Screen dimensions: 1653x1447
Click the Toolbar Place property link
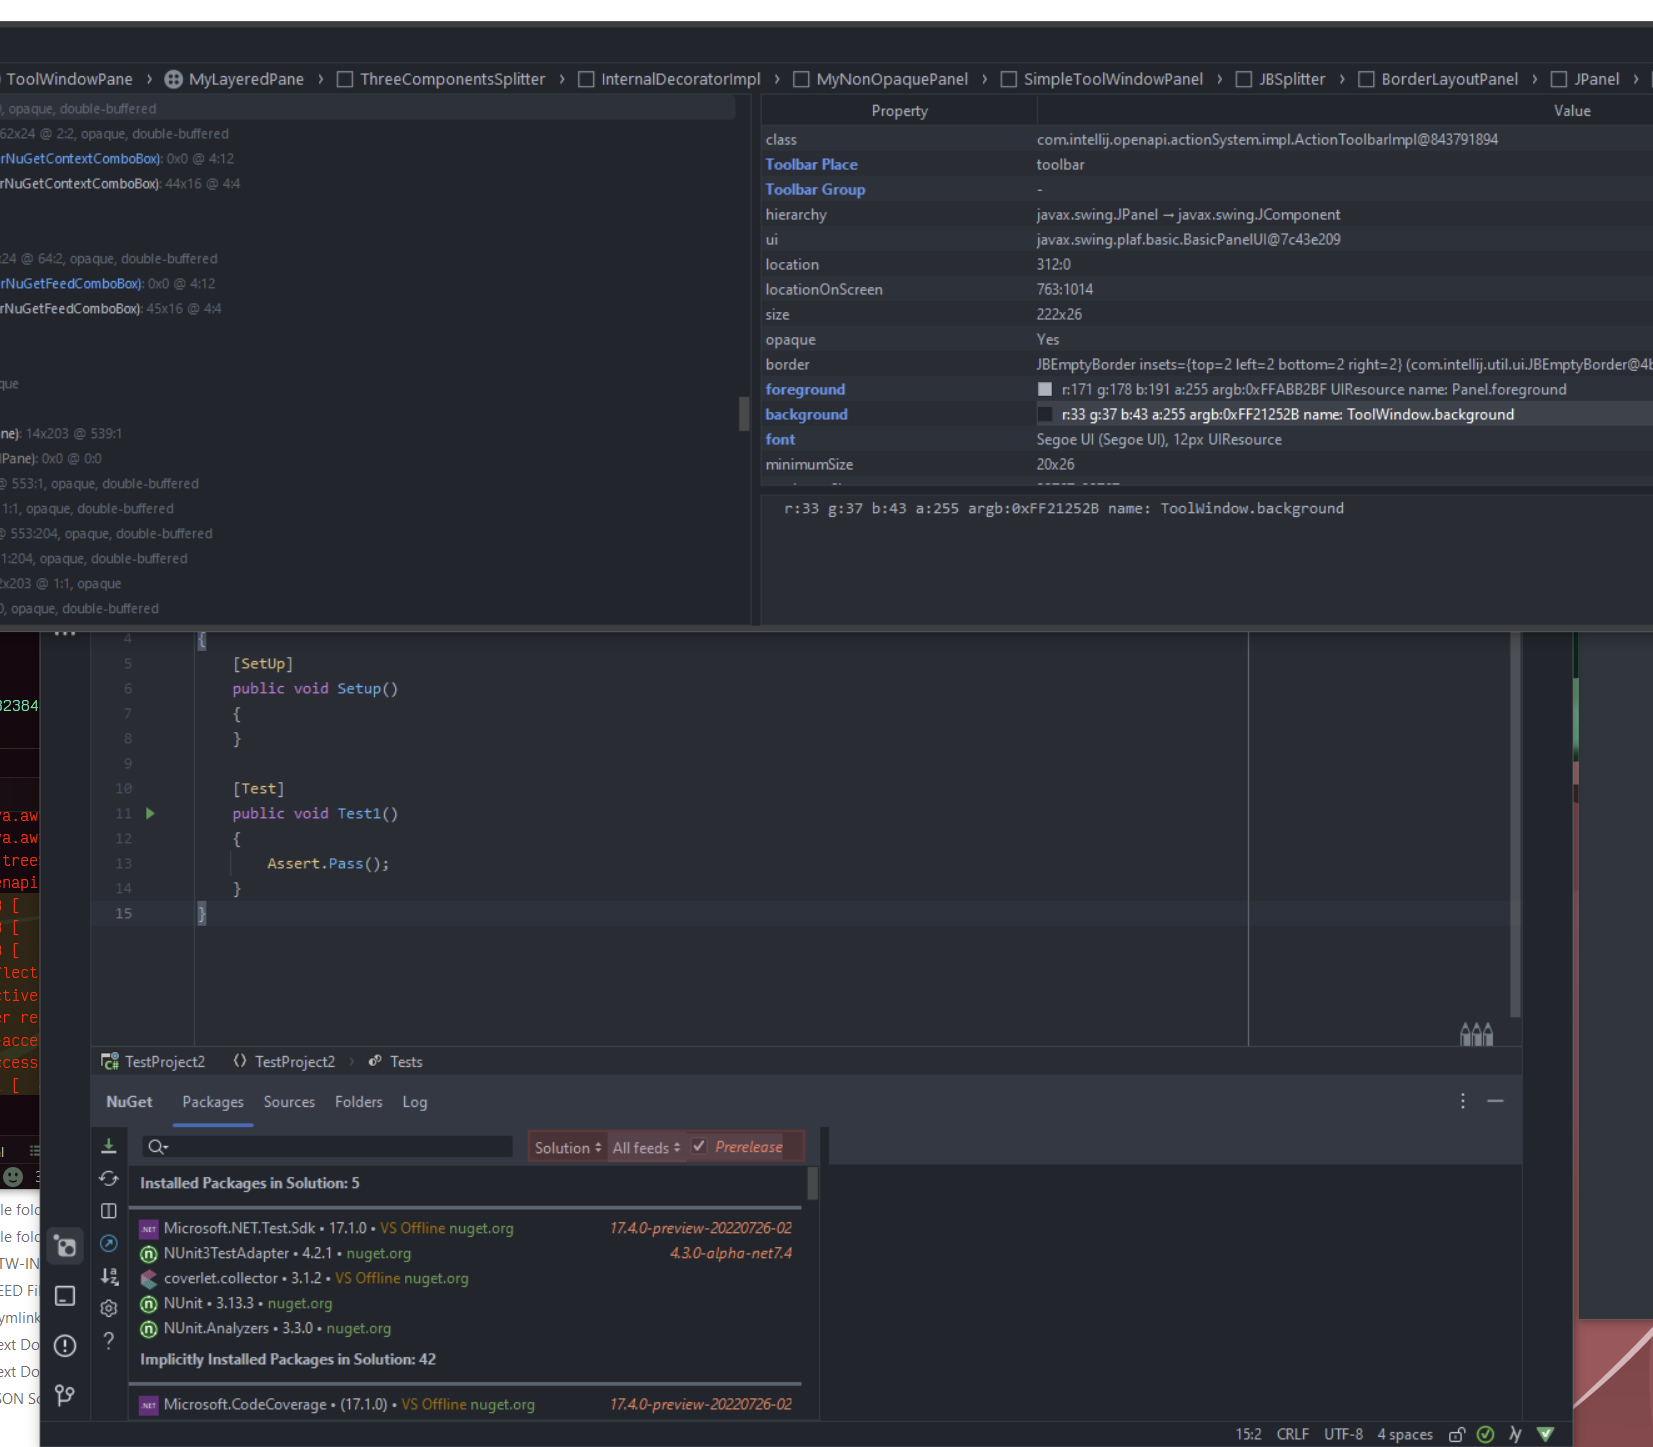(x=811, y=164)
